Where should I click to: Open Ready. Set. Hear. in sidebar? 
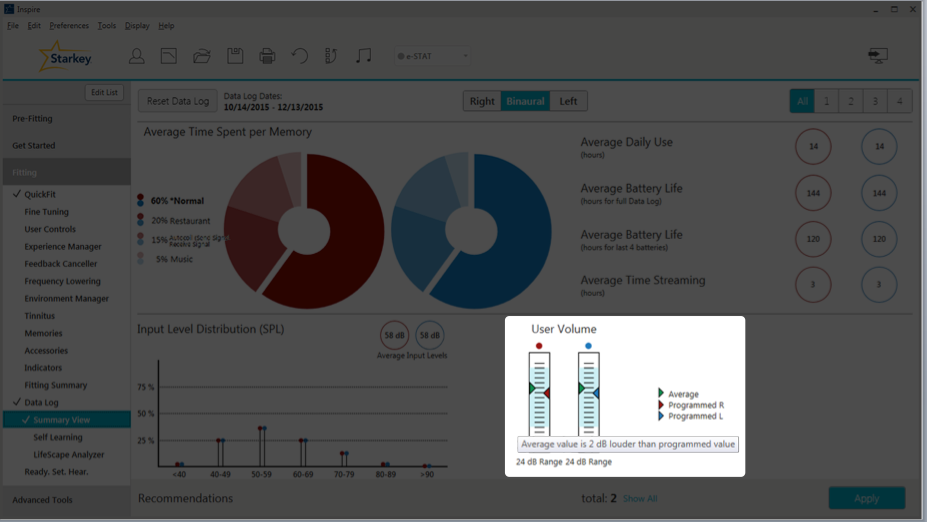(56, 472)
